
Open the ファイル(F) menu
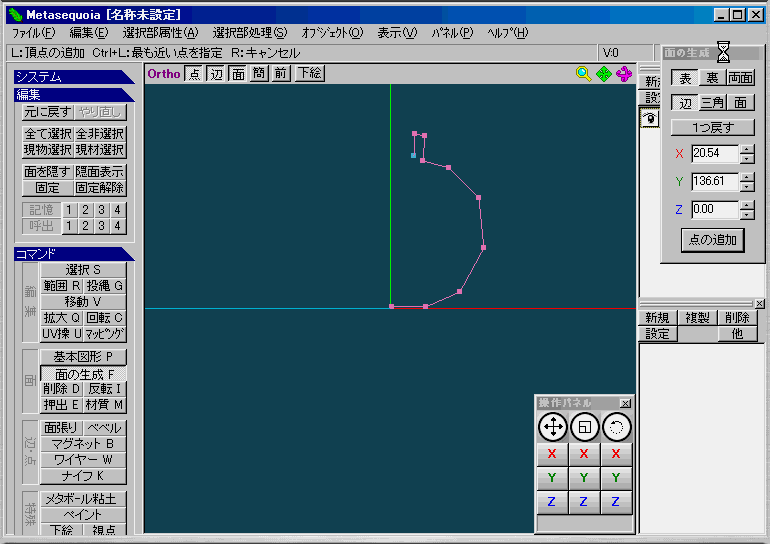(x=34, y=33)
